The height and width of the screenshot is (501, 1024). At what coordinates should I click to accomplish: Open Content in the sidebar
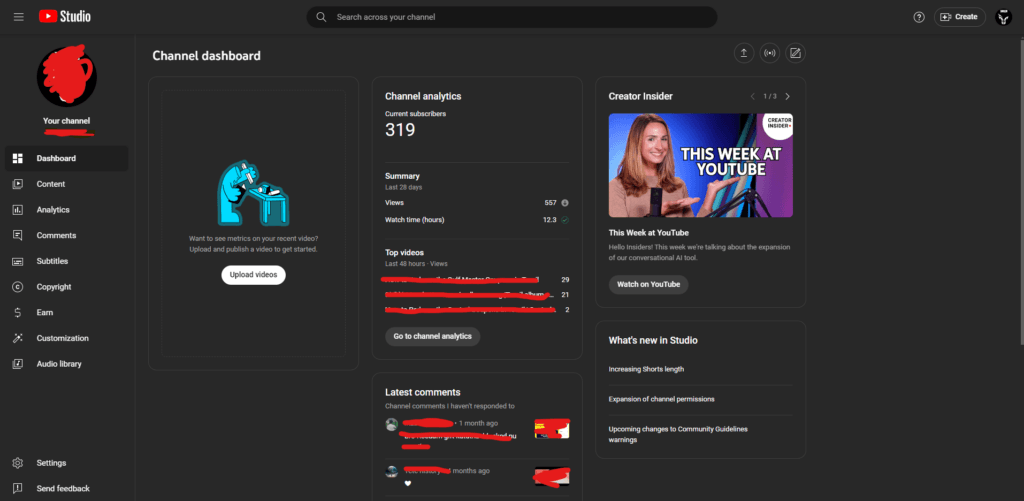coord(67,184)
